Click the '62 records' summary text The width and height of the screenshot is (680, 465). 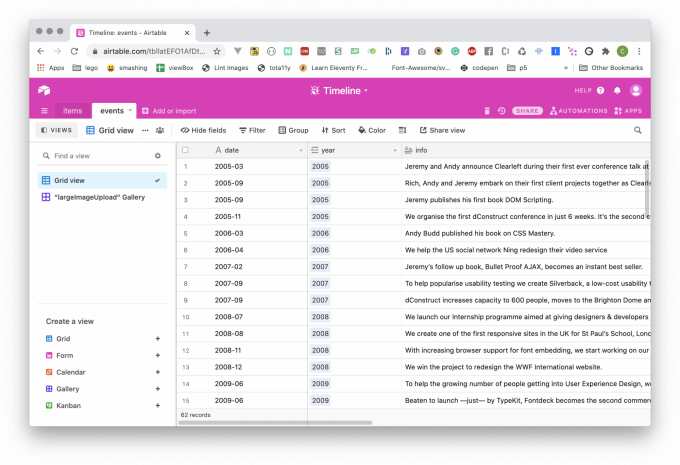pos(196,415)
